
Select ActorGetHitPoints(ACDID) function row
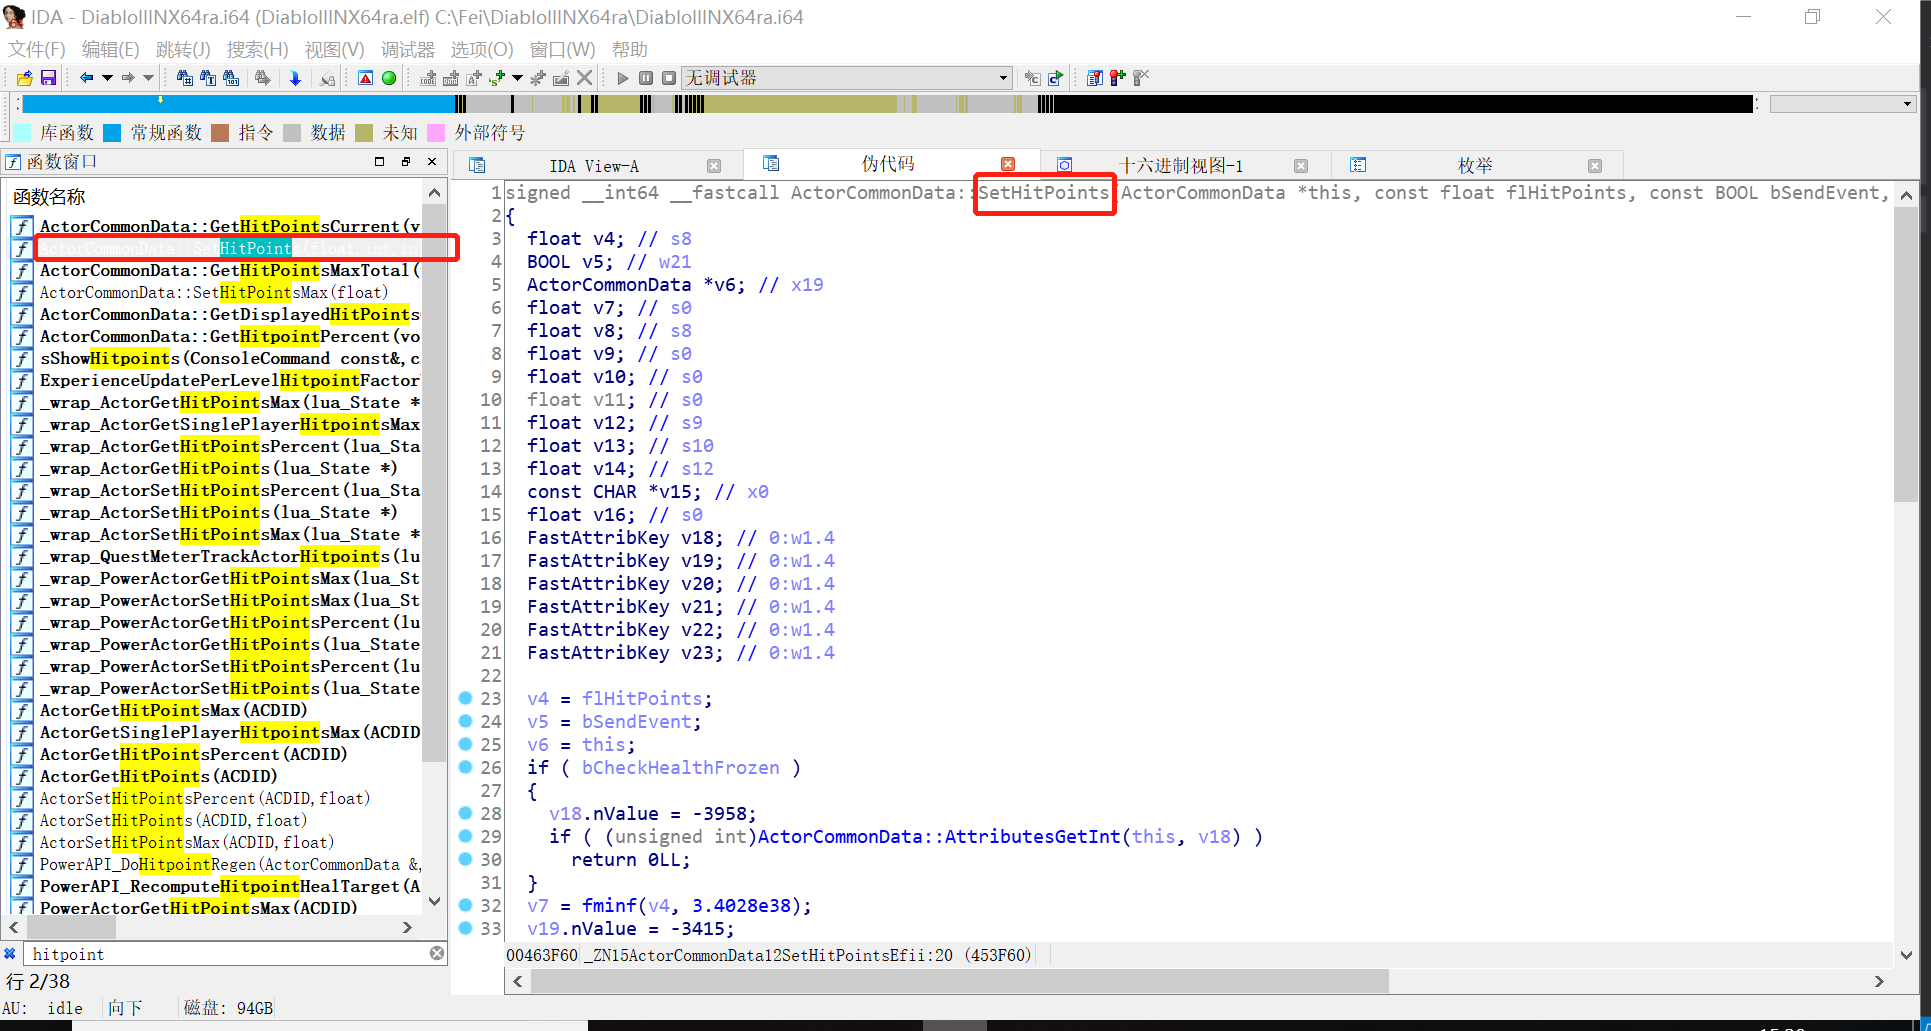point(216,776)
